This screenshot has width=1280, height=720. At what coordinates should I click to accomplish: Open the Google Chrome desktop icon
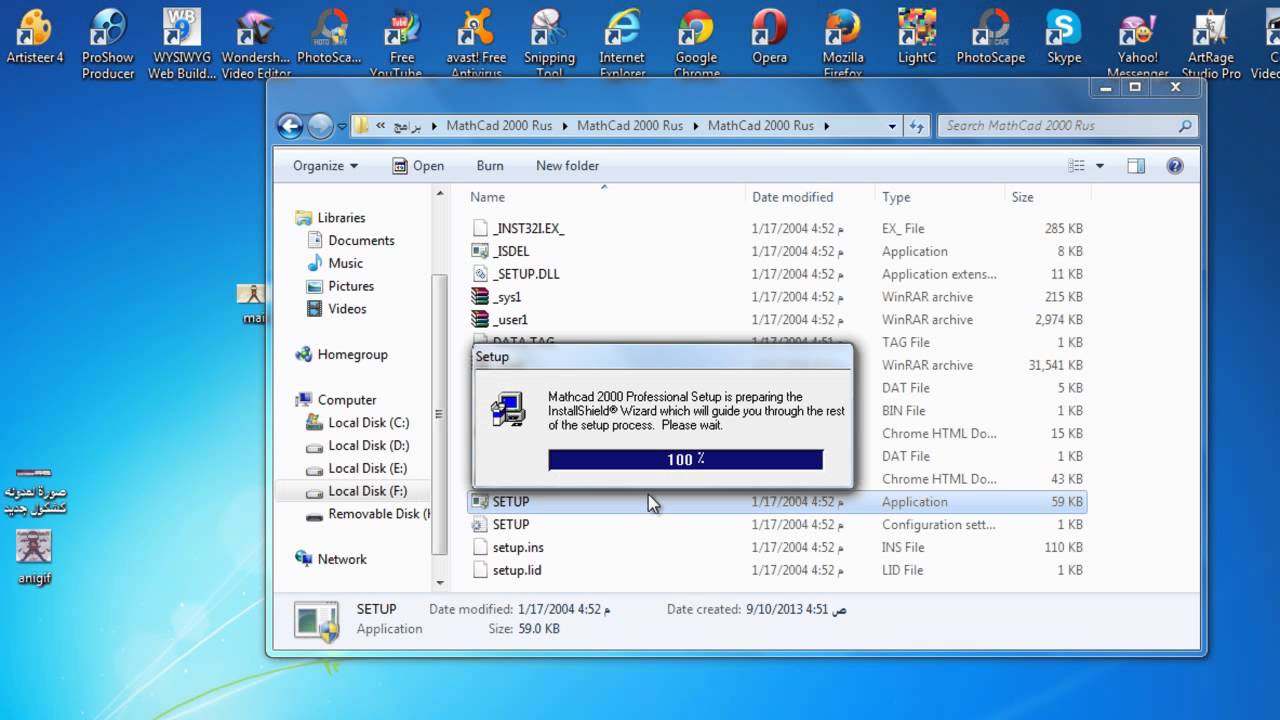(x=696, y=42)
